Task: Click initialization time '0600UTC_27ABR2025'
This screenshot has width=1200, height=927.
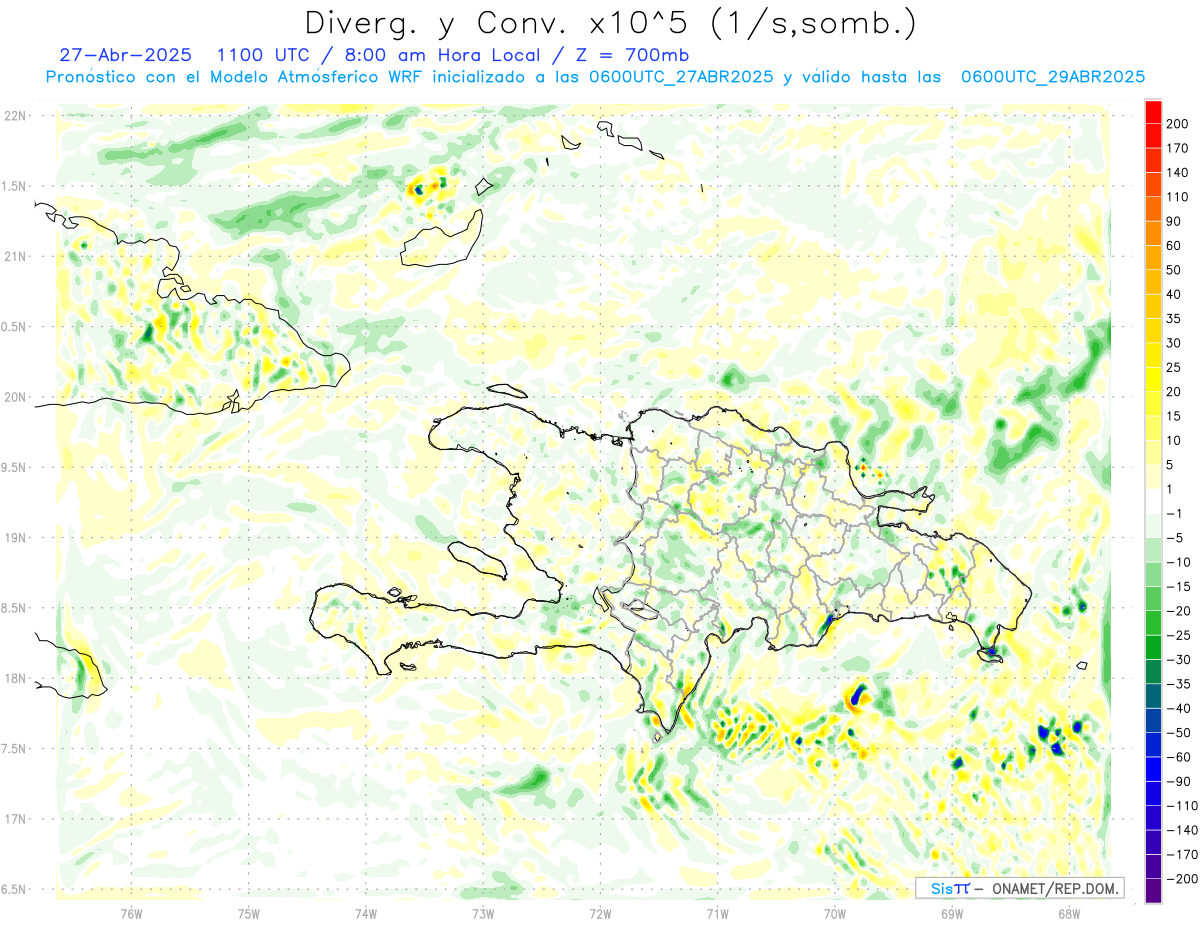Action: [x=679, y=77]
